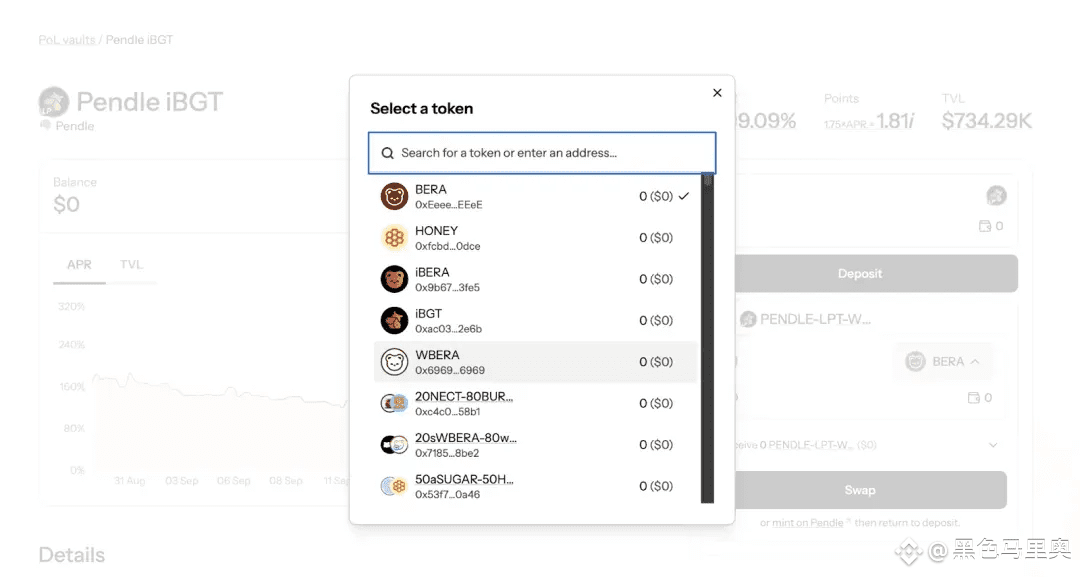Pick the 50aSUGAR-50H pair icon
Image resolution: width=1080 pixels, height=577 pixels.
click(394, 486)
